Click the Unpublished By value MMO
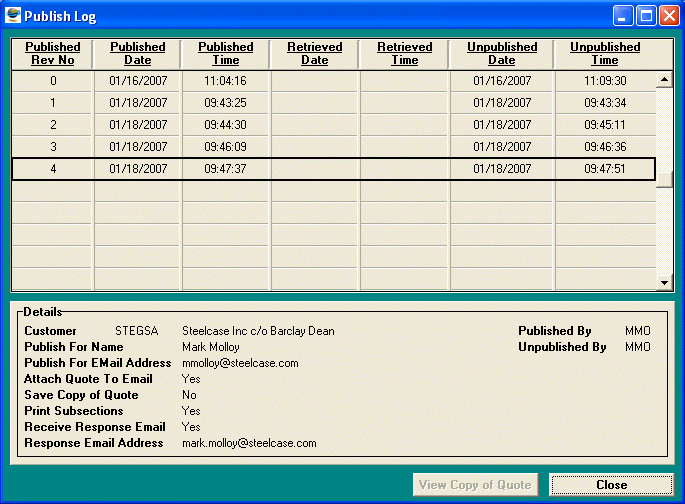The width and height of the screenshot is (685, 504). tap(638, 347)
